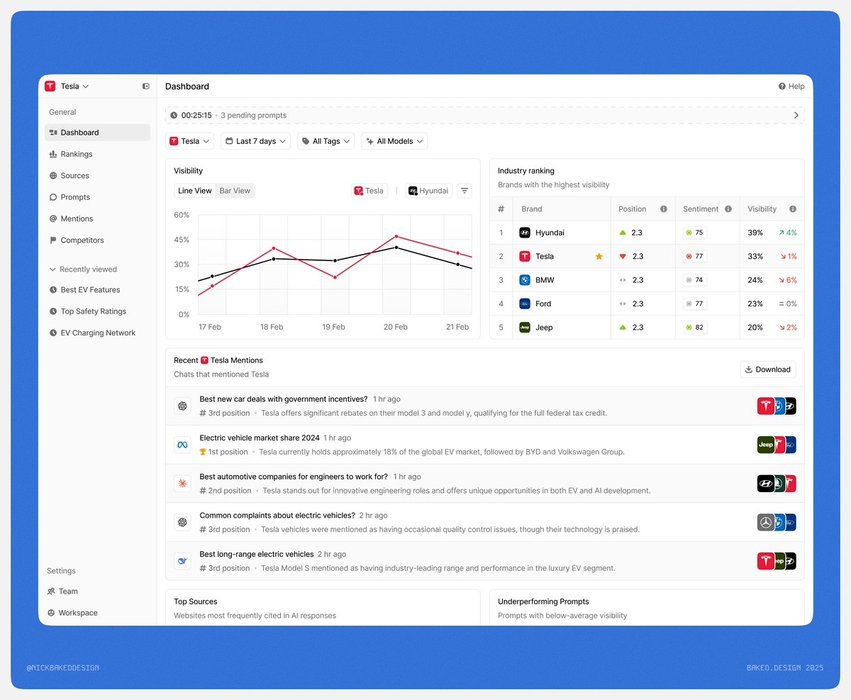Click the BMW logo in ranking table
851x700 pixels.
click(x=524, y=280)
